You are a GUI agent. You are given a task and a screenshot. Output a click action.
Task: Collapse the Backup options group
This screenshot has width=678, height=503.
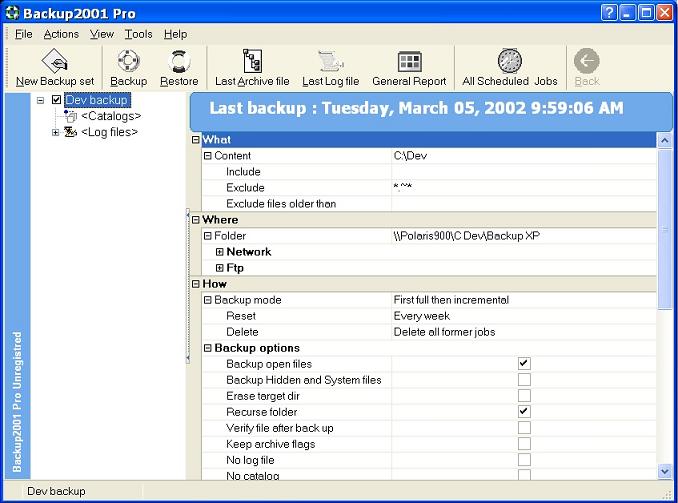[208, 348]
